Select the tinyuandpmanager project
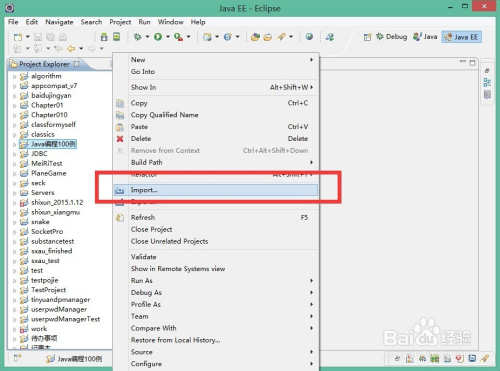 click(x=60, y=300)
